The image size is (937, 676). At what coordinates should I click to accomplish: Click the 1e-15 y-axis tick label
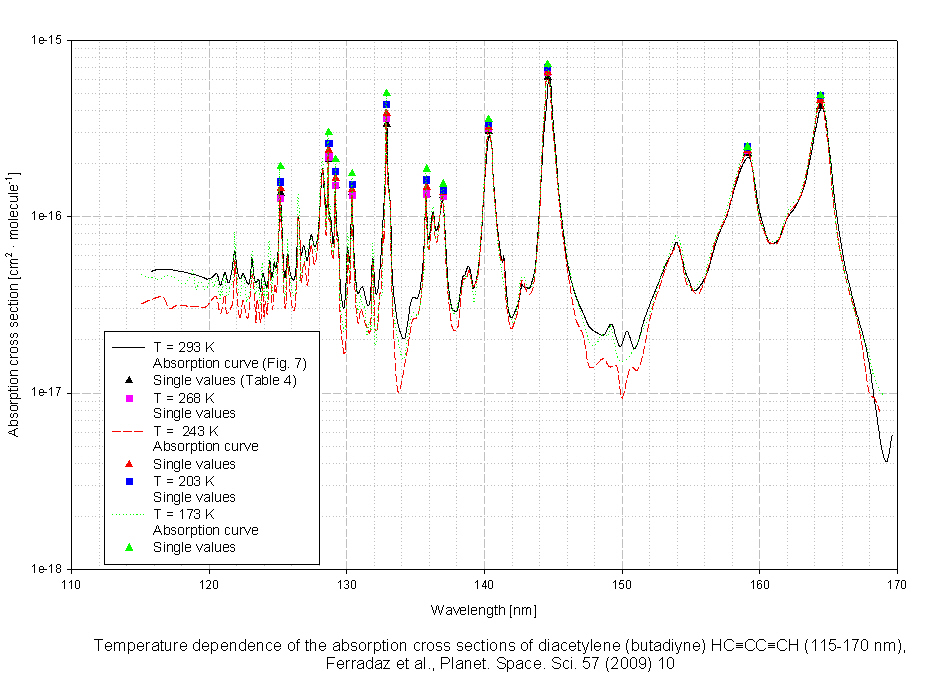[x=46, y=40]
